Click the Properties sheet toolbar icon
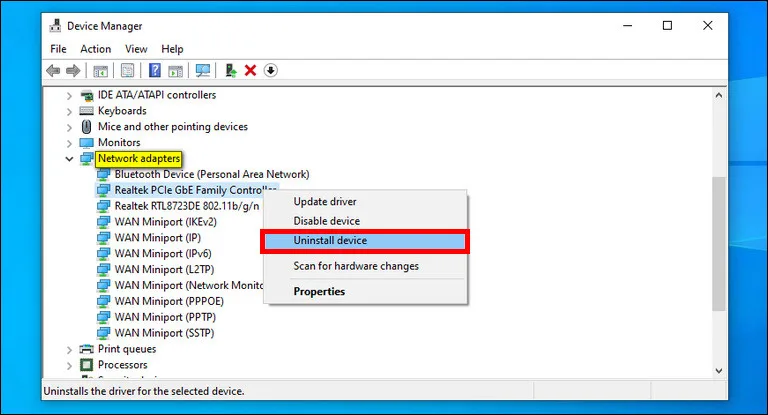Viewport: 768px width, 415px height. (127, 71)
